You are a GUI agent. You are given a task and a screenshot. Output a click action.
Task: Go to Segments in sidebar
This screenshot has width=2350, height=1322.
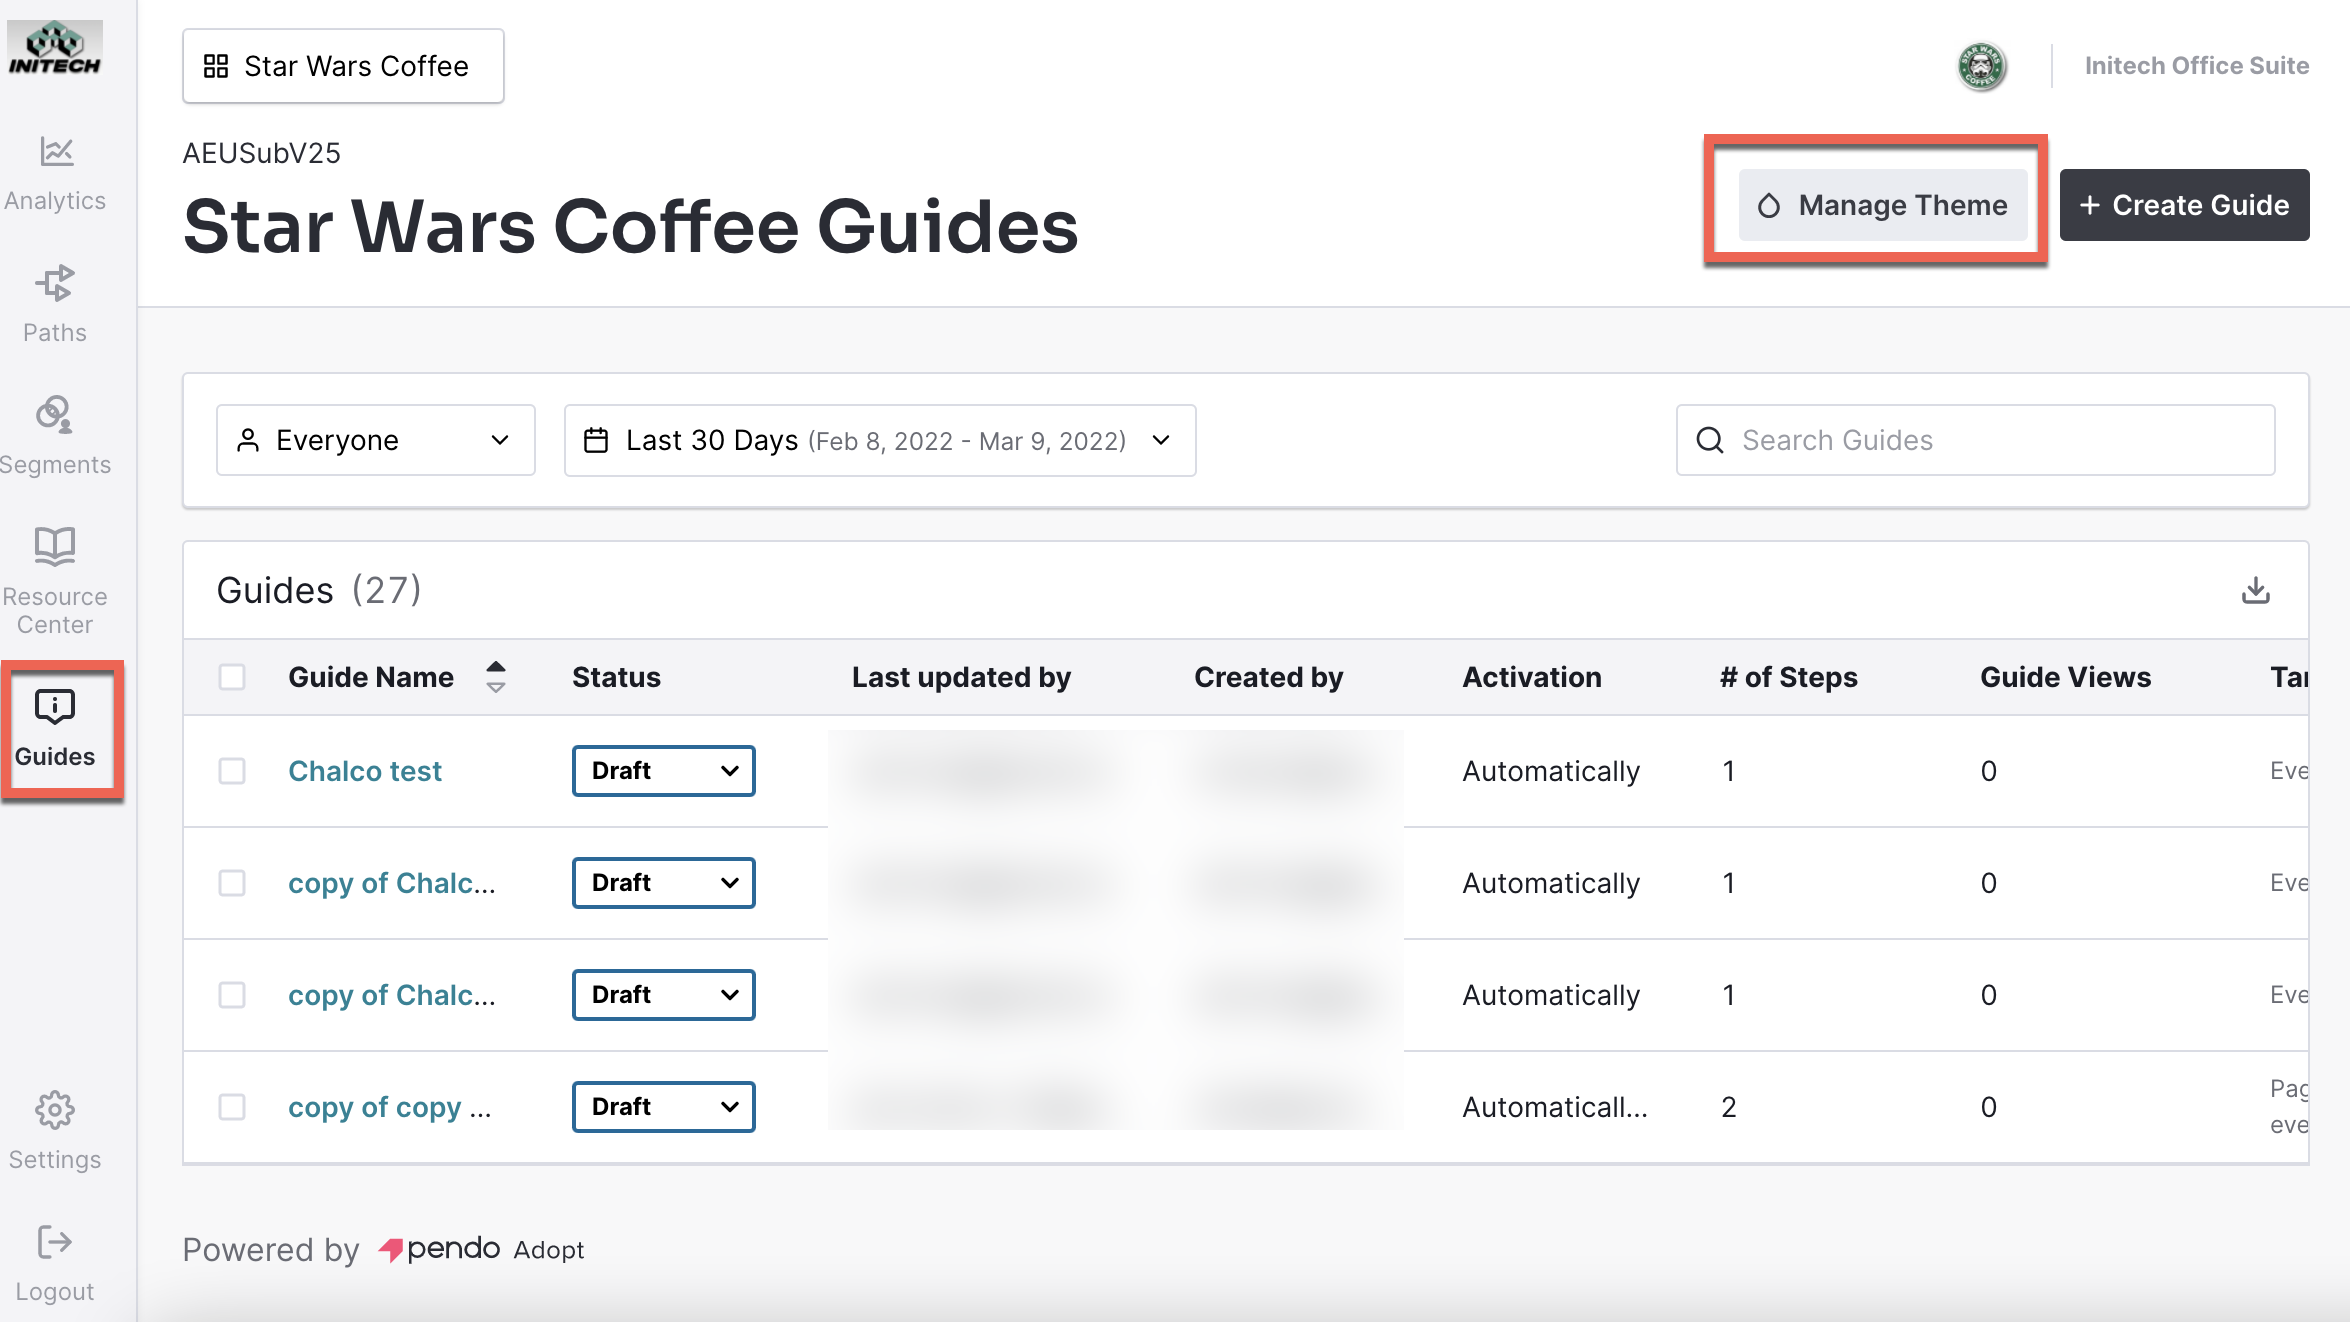(55, 436)
